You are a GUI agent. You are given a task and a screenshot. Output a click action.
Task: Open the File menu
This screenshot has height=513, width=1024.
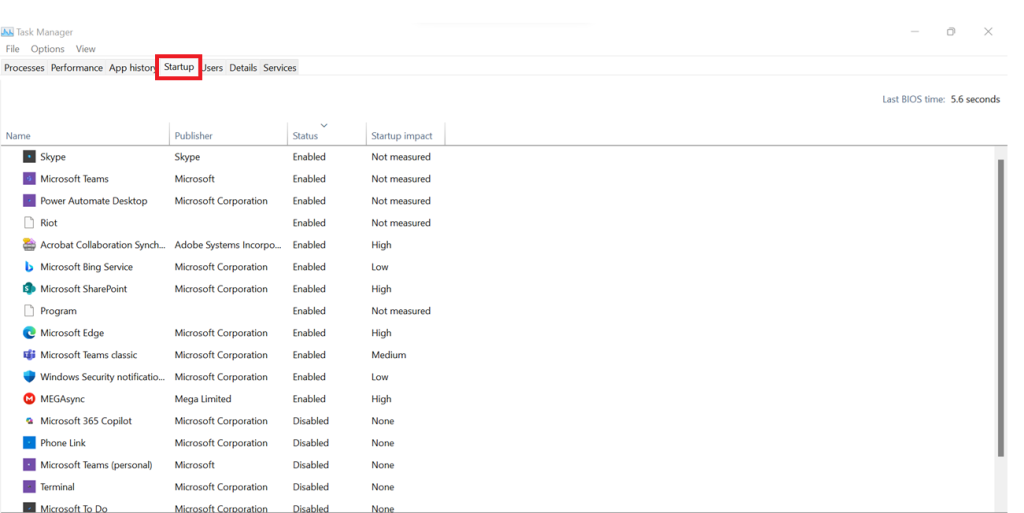12,49
